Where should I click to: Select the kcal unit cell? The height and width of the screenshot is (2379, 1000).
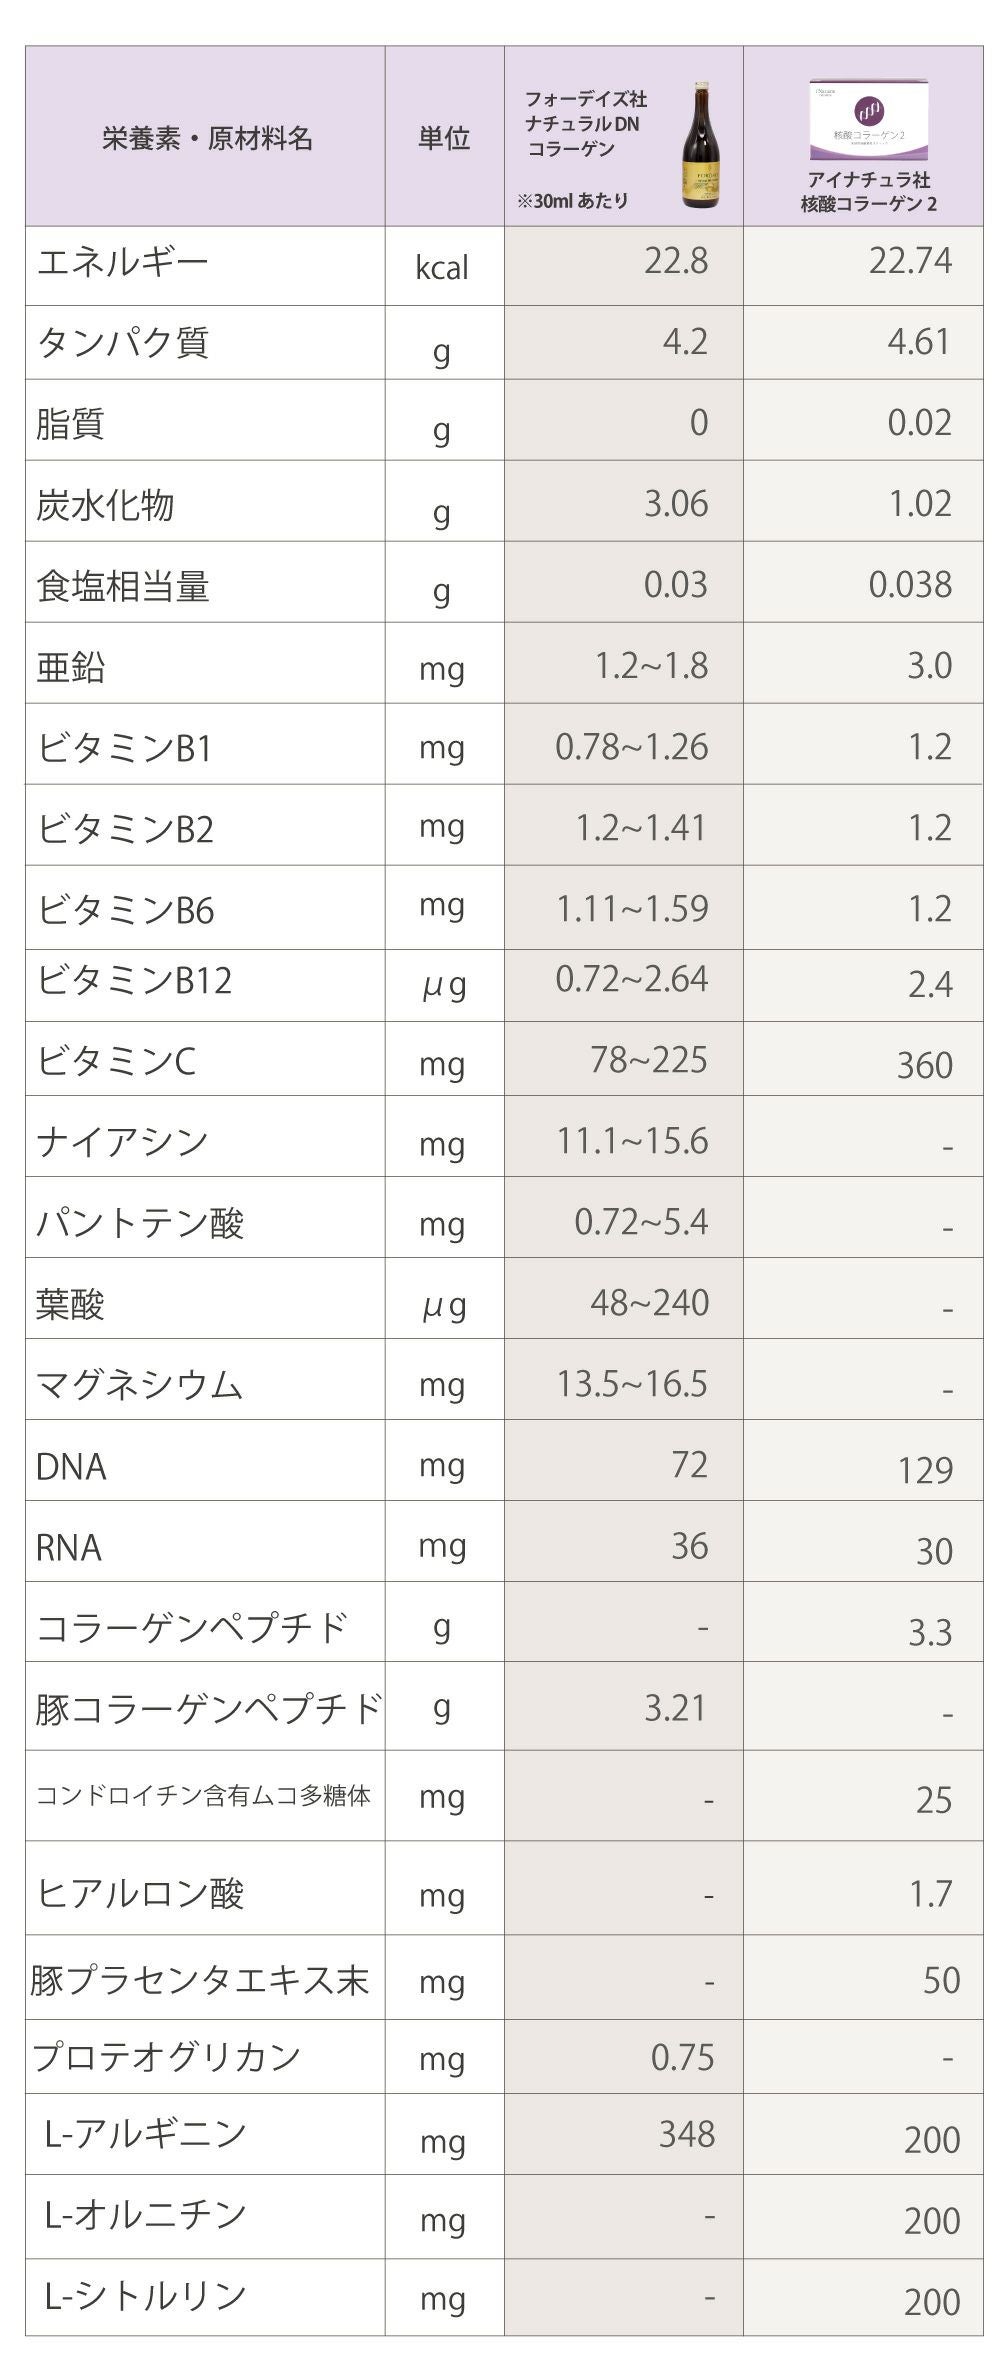click(442, 268)
